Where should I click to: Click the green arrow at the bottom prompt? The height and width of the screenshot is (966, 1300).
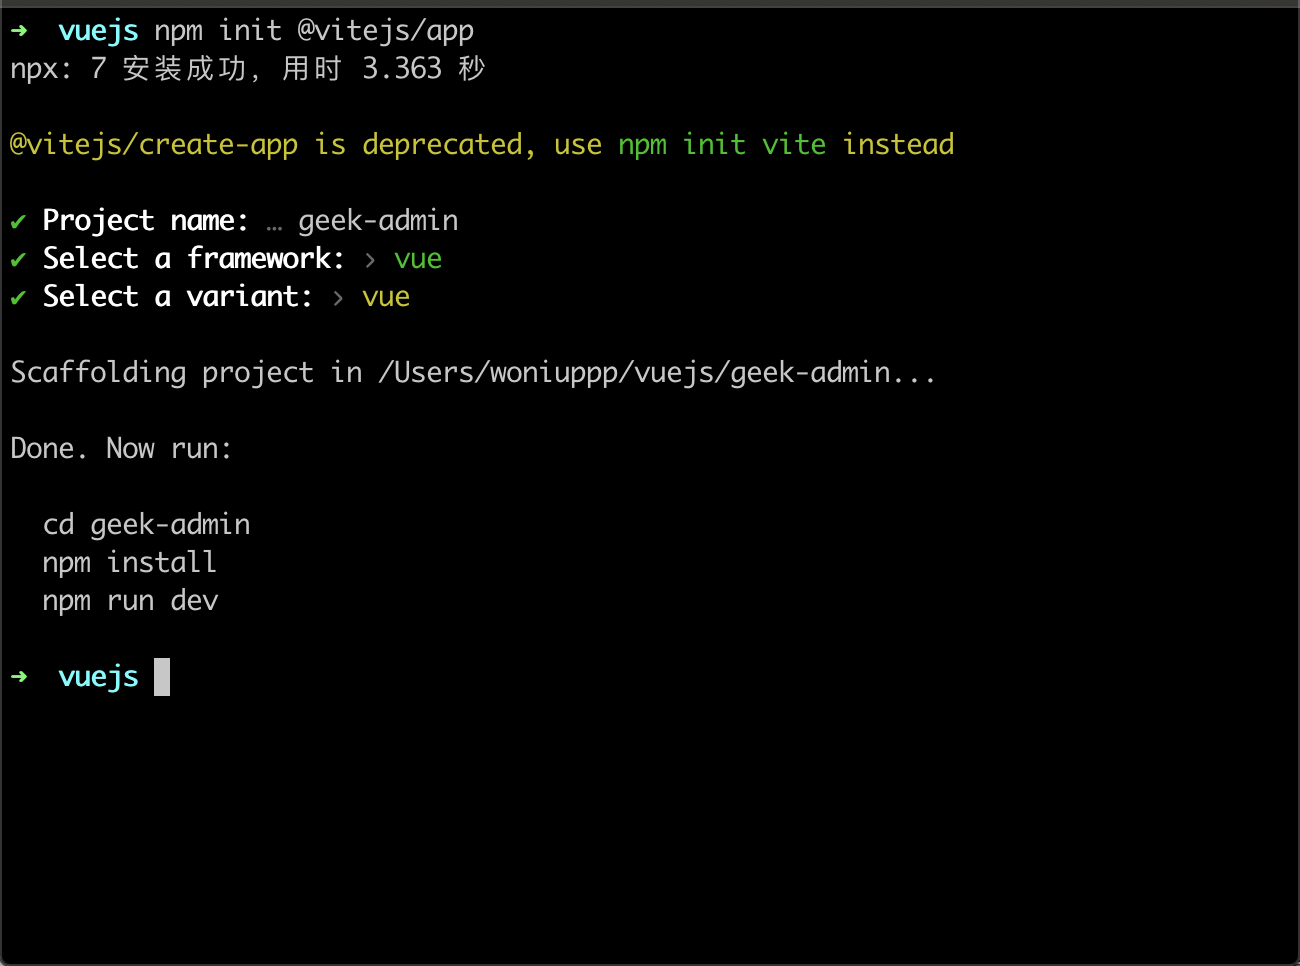(19, 677)
